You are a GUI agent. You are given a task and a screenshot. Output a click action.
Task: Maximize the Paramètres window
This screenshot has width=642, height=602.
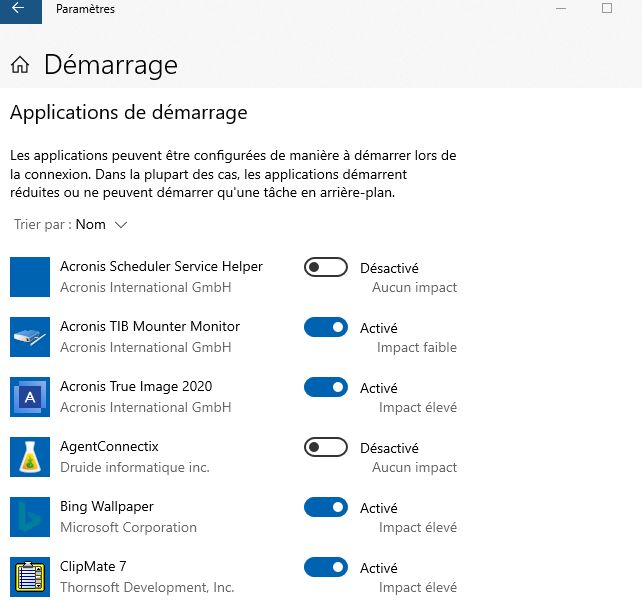607,8
